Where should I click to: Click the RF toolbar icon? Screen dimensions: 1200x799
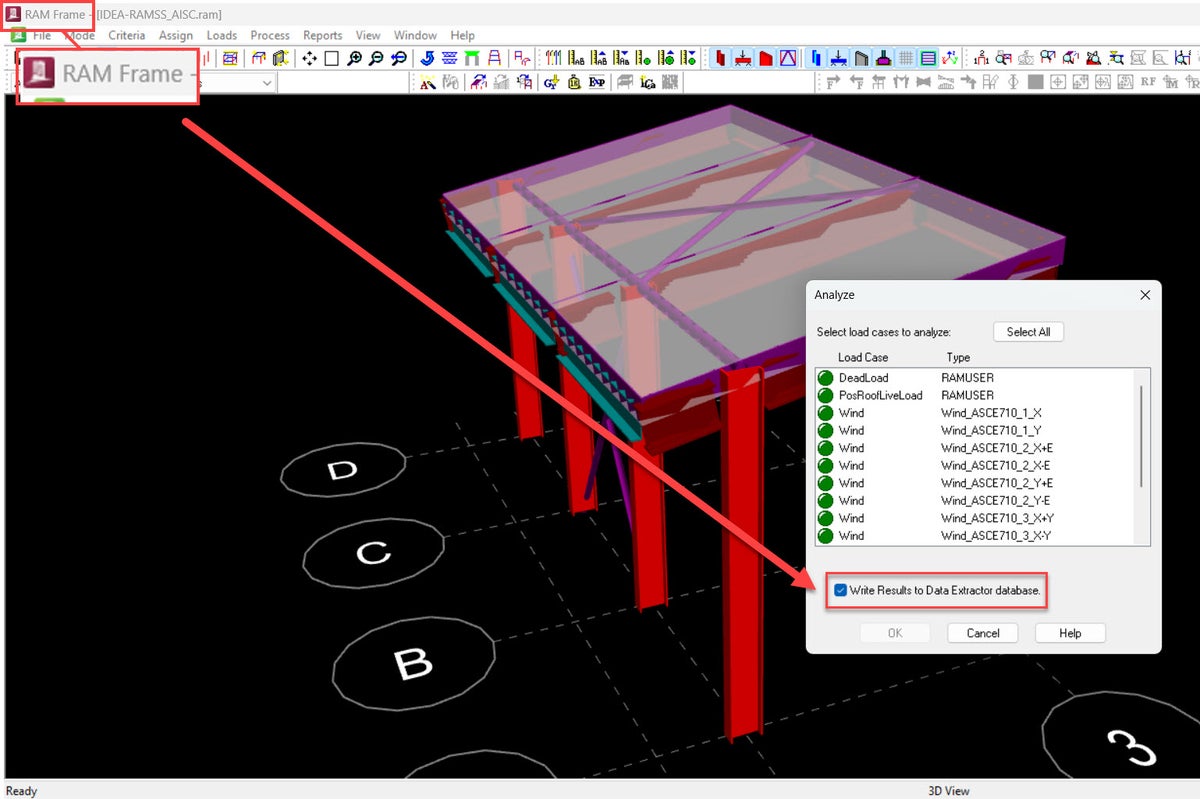(1147, 81)
